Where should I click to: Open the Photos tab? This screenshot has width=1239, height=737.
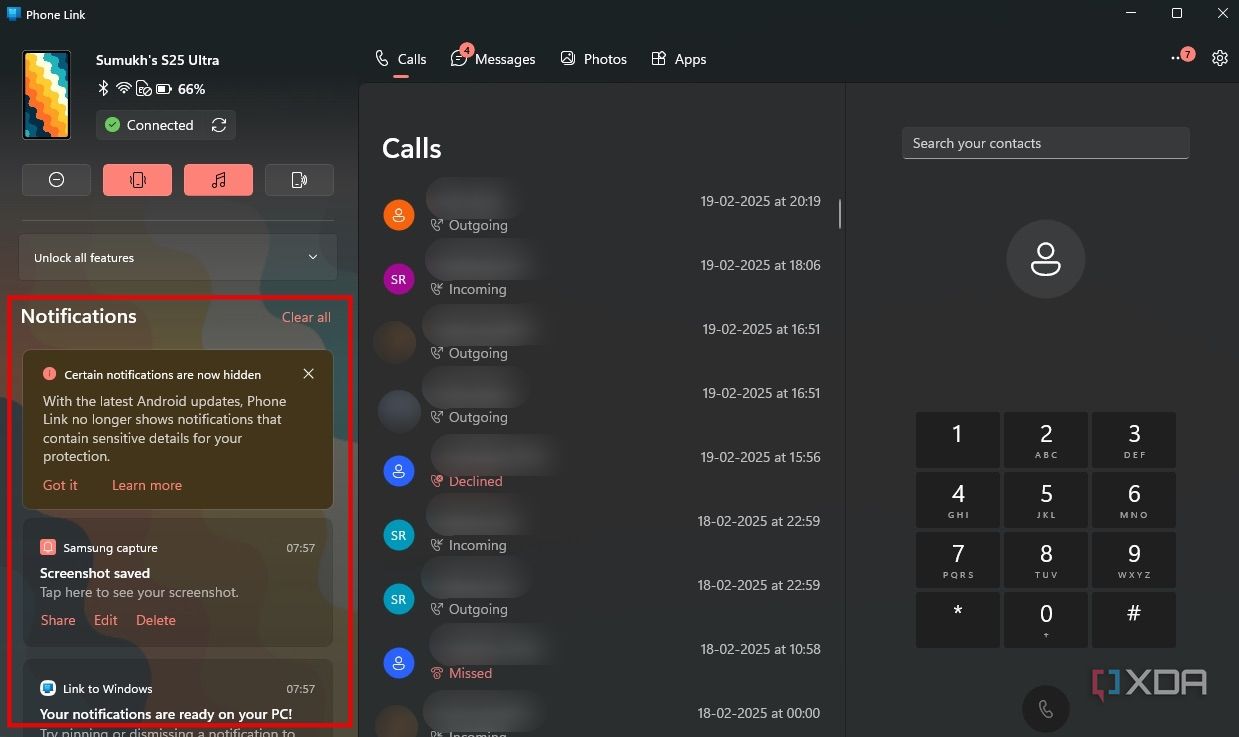[x=594, y=58]
